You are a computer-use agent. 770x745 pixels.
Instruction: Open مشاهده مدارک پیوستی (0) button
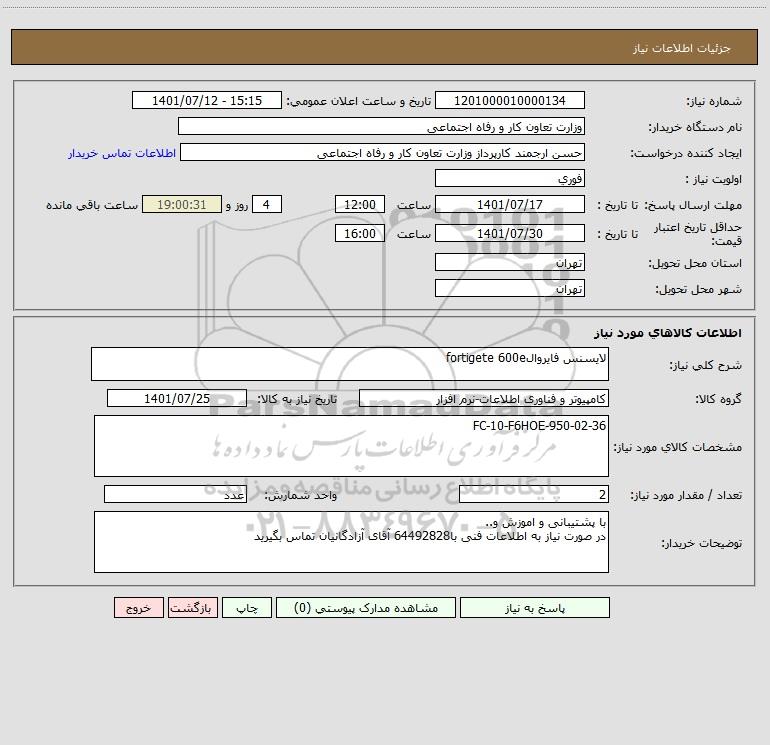(366, 607)
